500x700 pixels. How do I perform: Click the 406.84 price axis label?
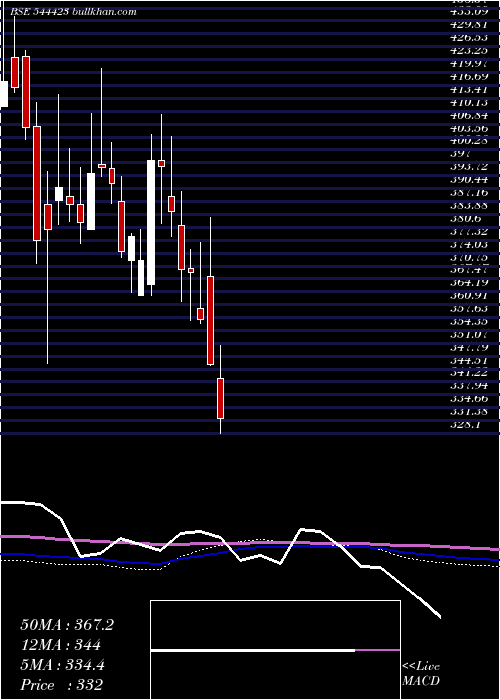[x=468, y=115]
